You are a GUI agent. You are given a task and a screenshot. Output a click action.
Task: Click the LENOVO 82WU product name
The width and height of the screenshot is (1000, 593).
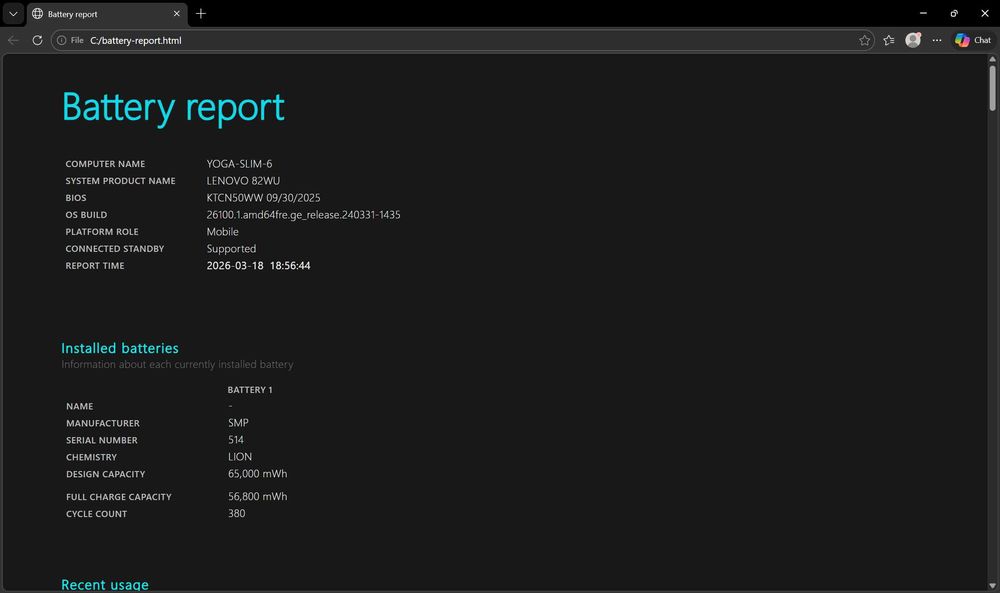[243, 181]
